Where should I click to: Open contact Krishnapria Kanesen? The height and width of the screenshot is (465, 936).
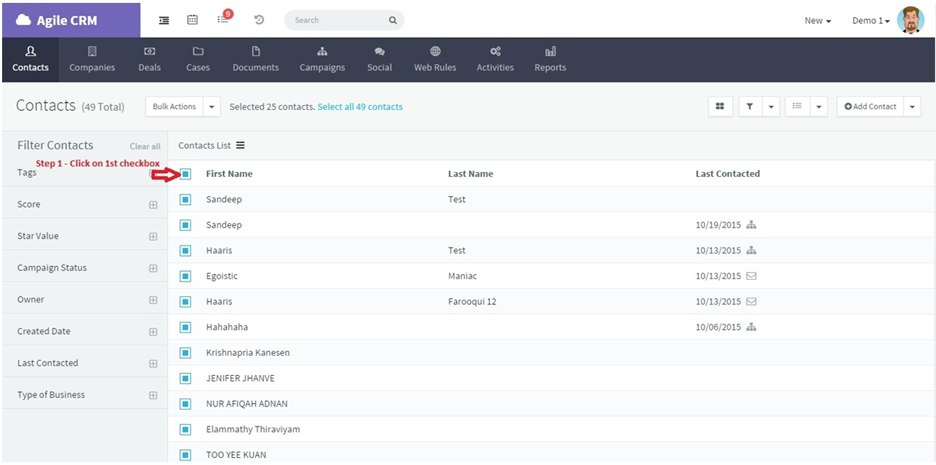coord(248,353)
